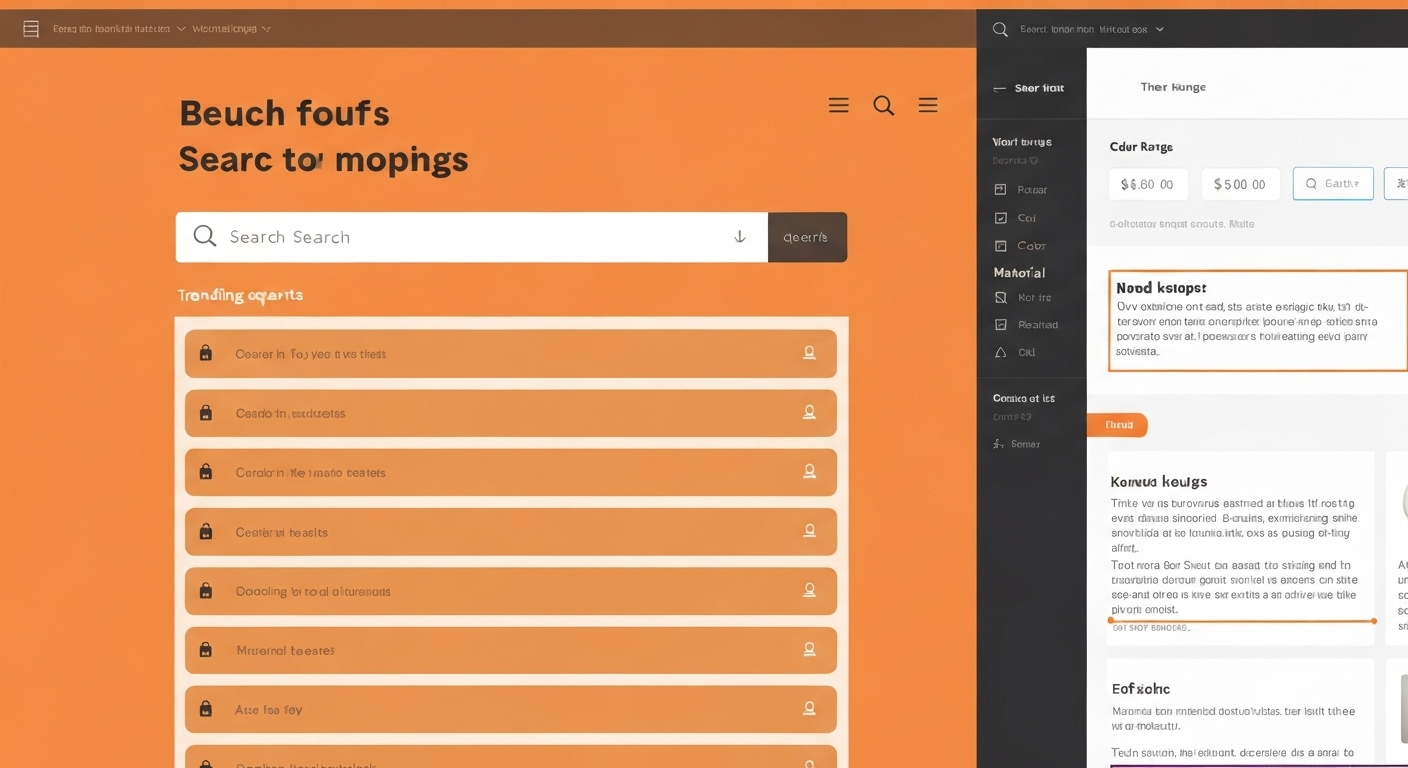Viewport: 1408px width, 768px height.
Task: Click the header magnifier search icon
Action: pyautogui.click(x=883, y=105)
